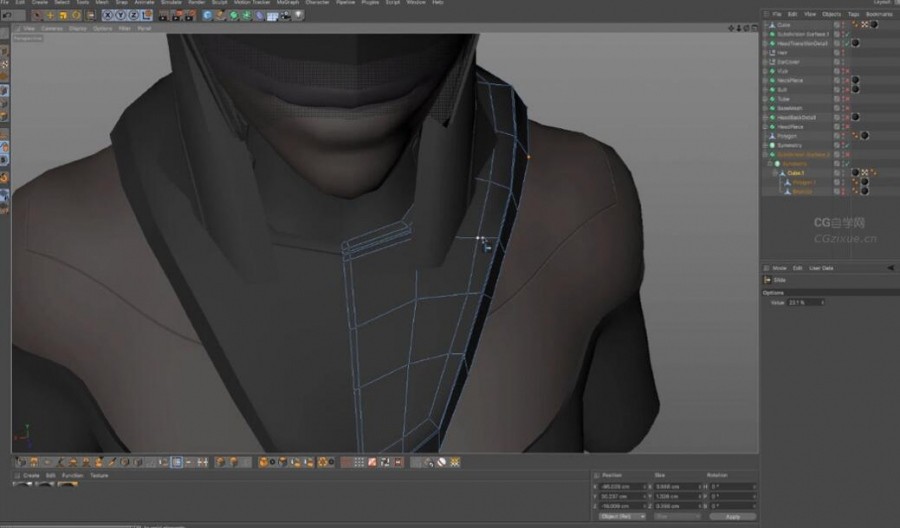This screenshot has height=528, width=900.
Task: Toggle the enable check on Subdivision Surface.1
Action: (847, 34)
